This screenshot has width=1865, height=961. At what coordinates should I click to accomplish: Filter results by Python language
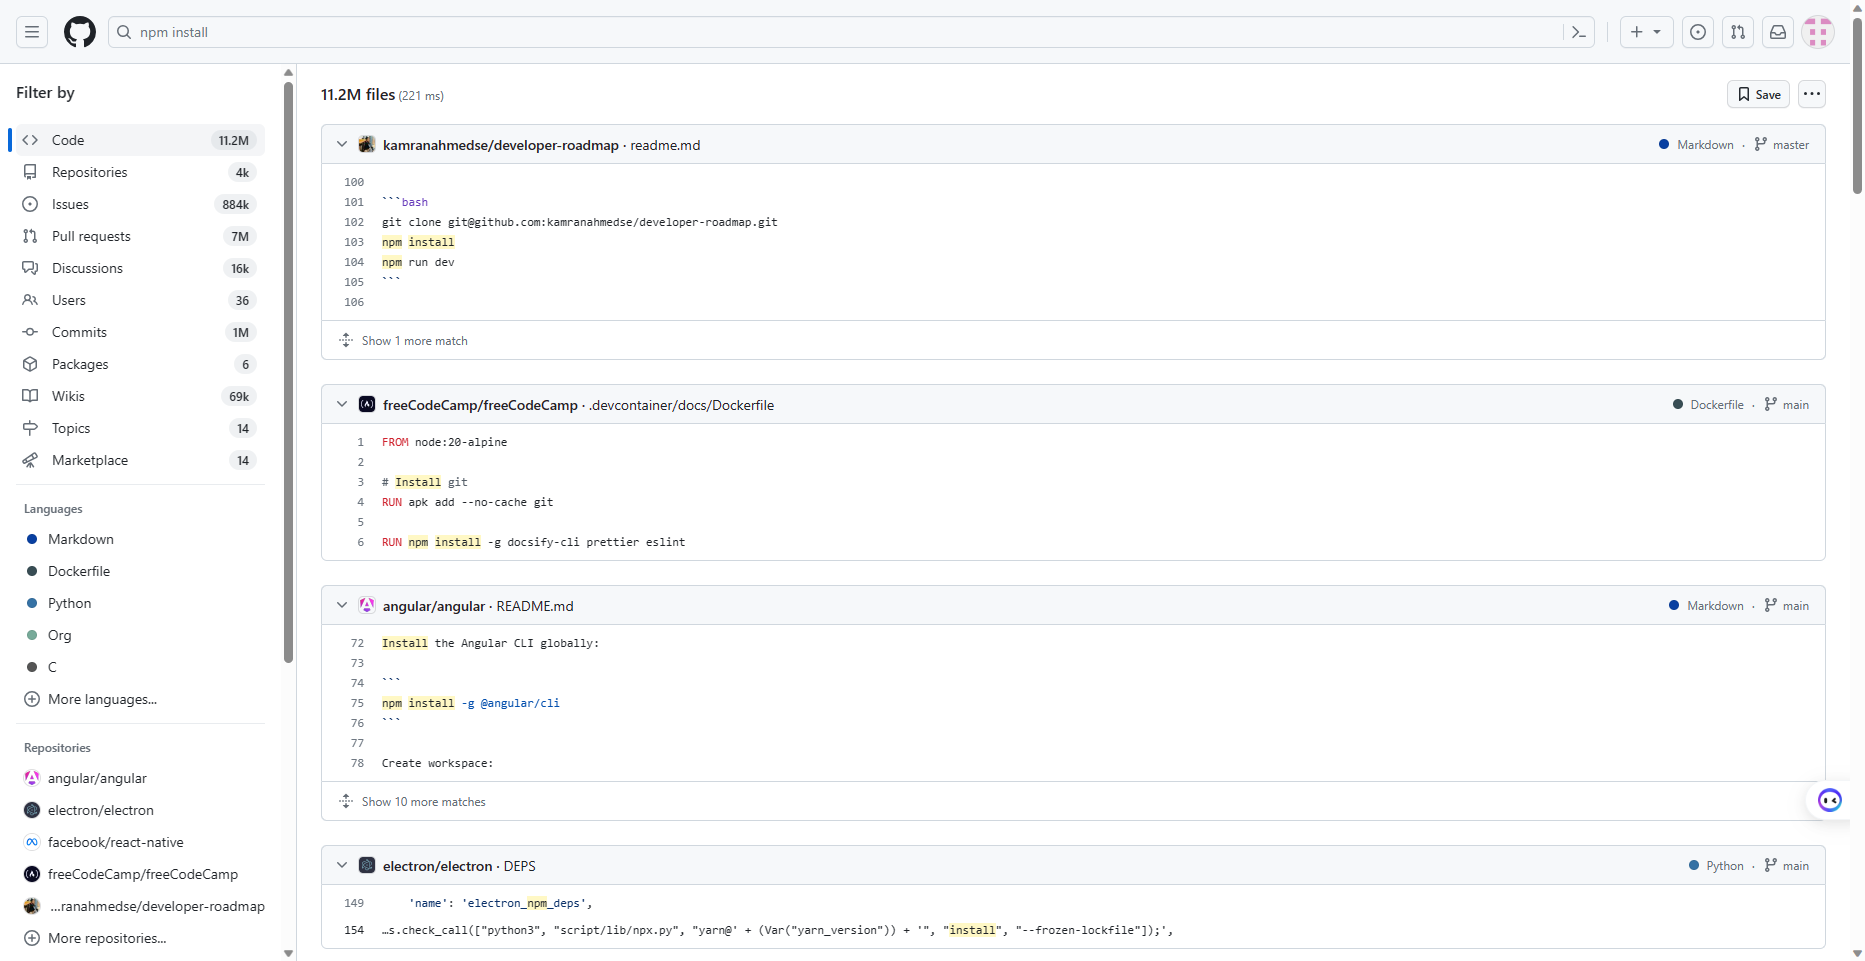coord(70,603)
